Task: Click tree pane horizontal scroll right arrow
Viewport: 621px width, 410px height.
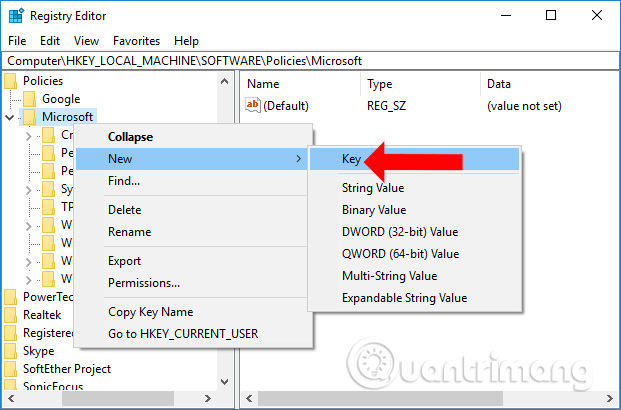Action: click(x=208, y=399)
